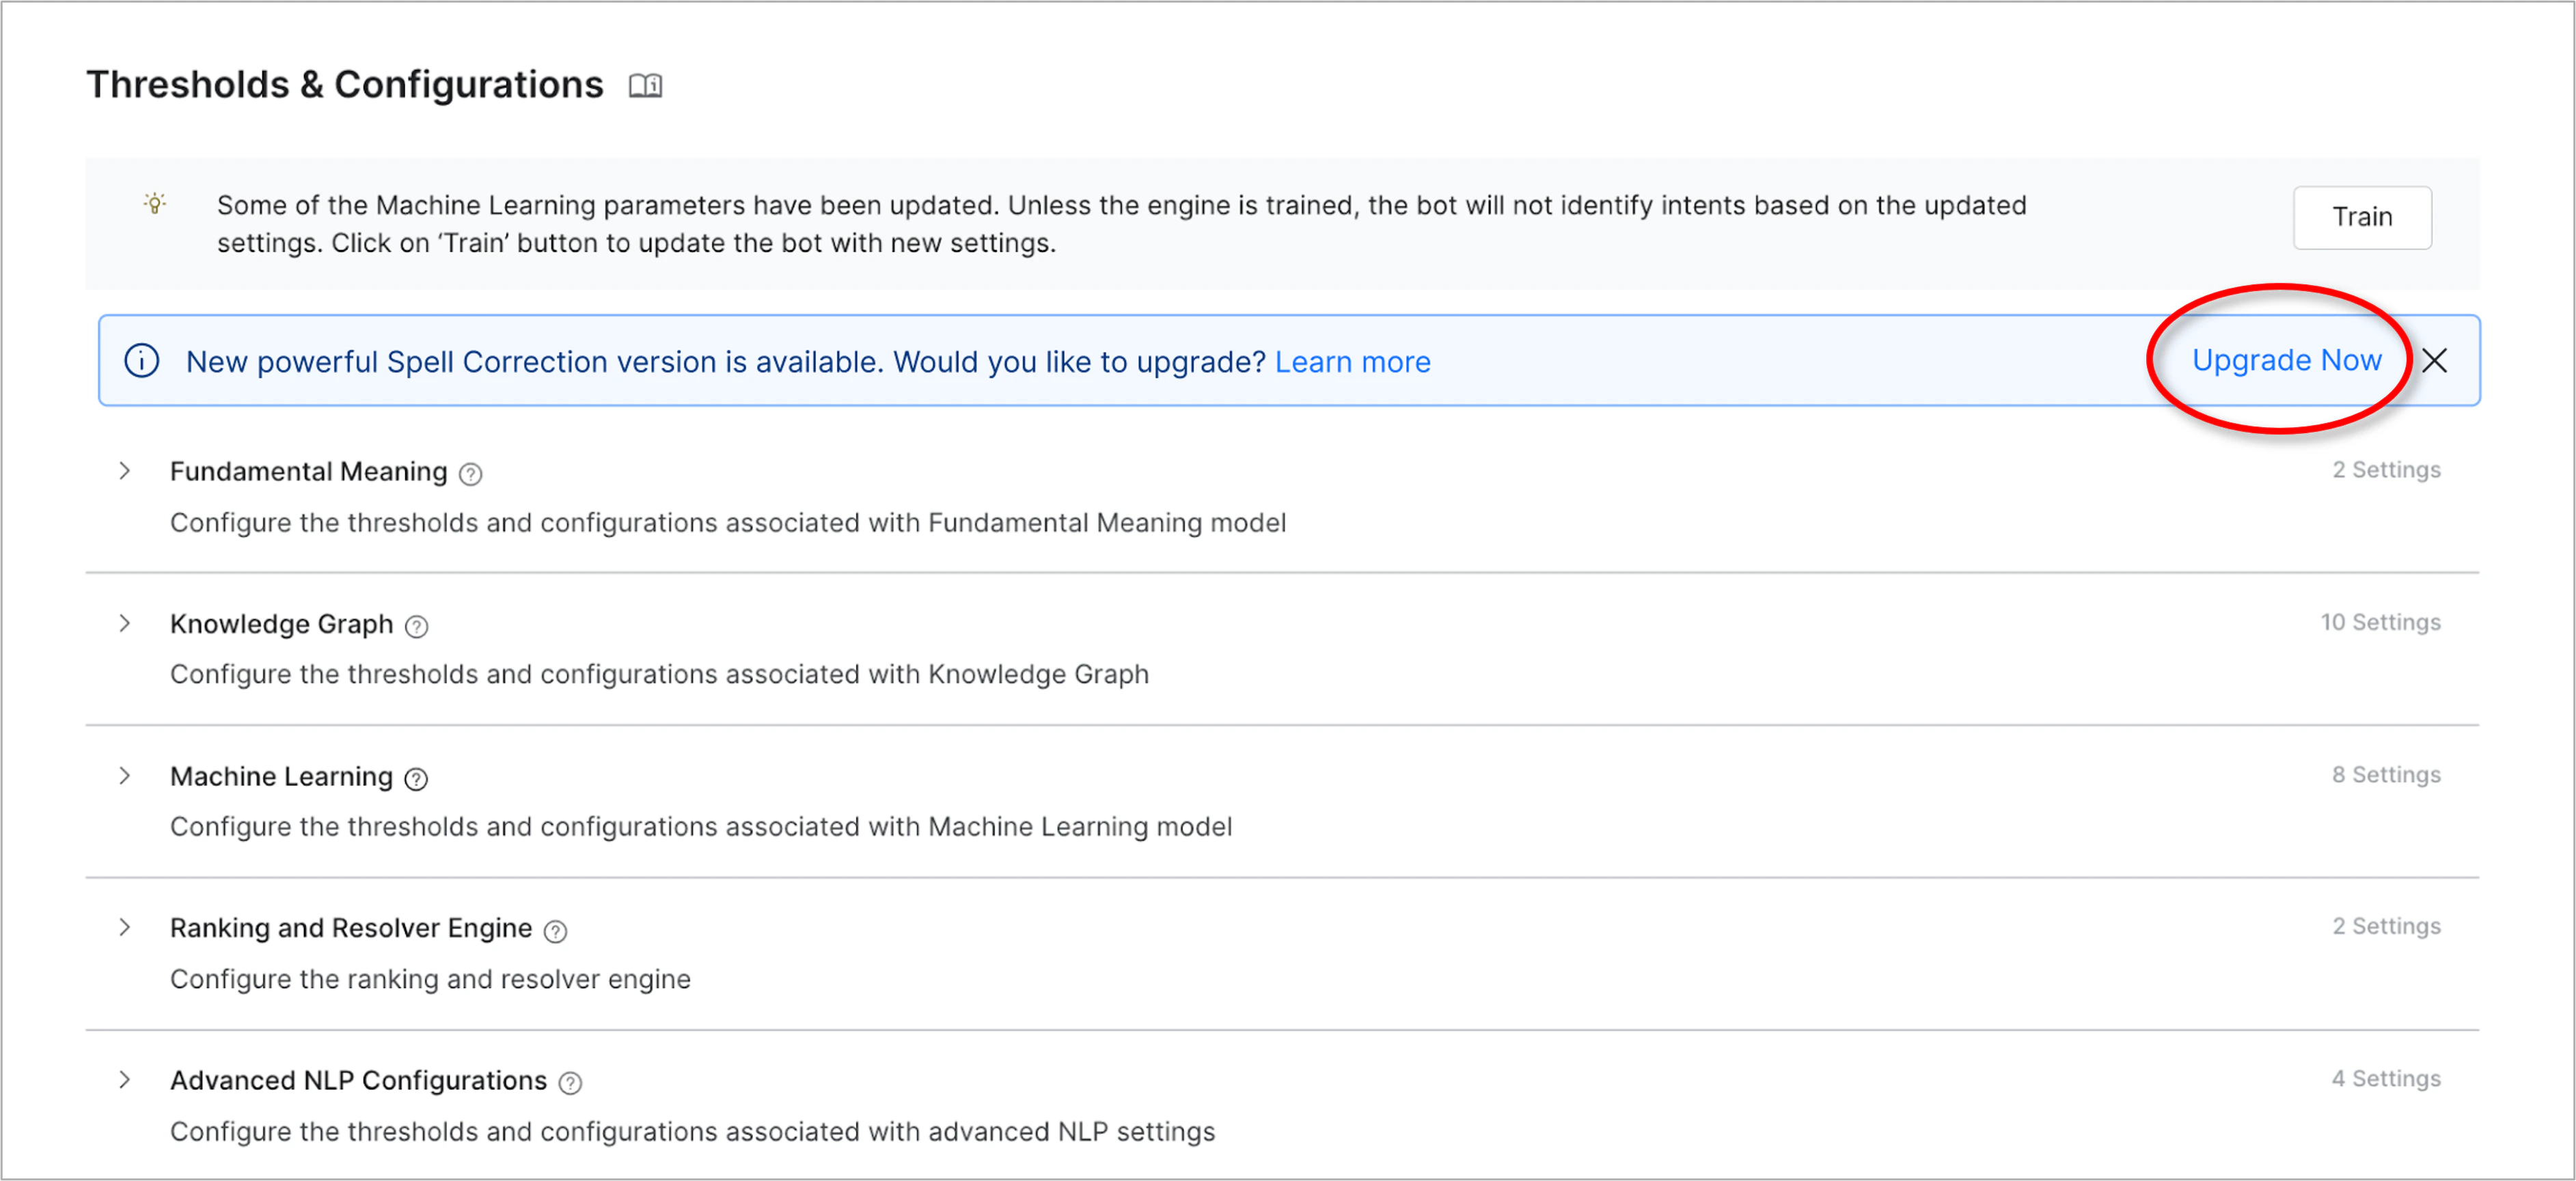Image resolution: width=2576 pixels, height=1181 pixels.
Task: Open Advanced NLP Configurations help icon
Action: click(570, 1083)
